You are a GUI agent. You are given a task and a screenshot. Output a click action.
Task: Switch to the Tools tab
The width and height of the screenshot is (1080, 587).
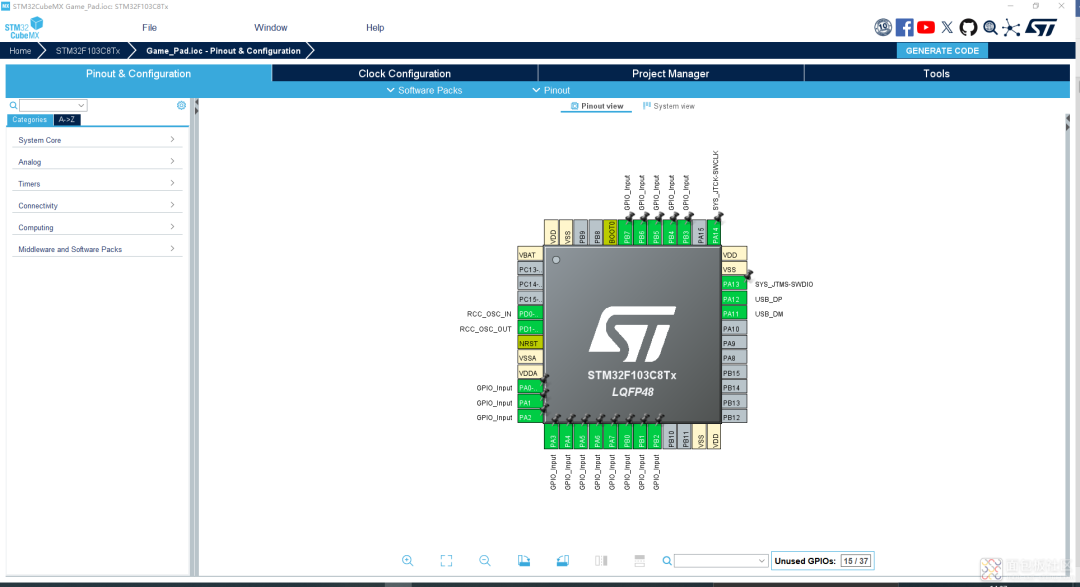(x=936, y=74)
